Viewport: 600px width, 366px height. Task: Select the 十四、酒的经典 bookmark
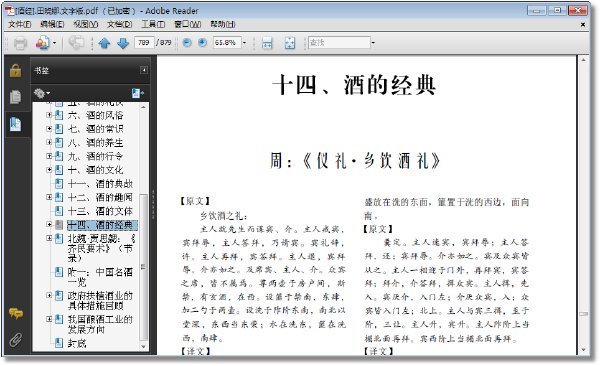point(101,225)
